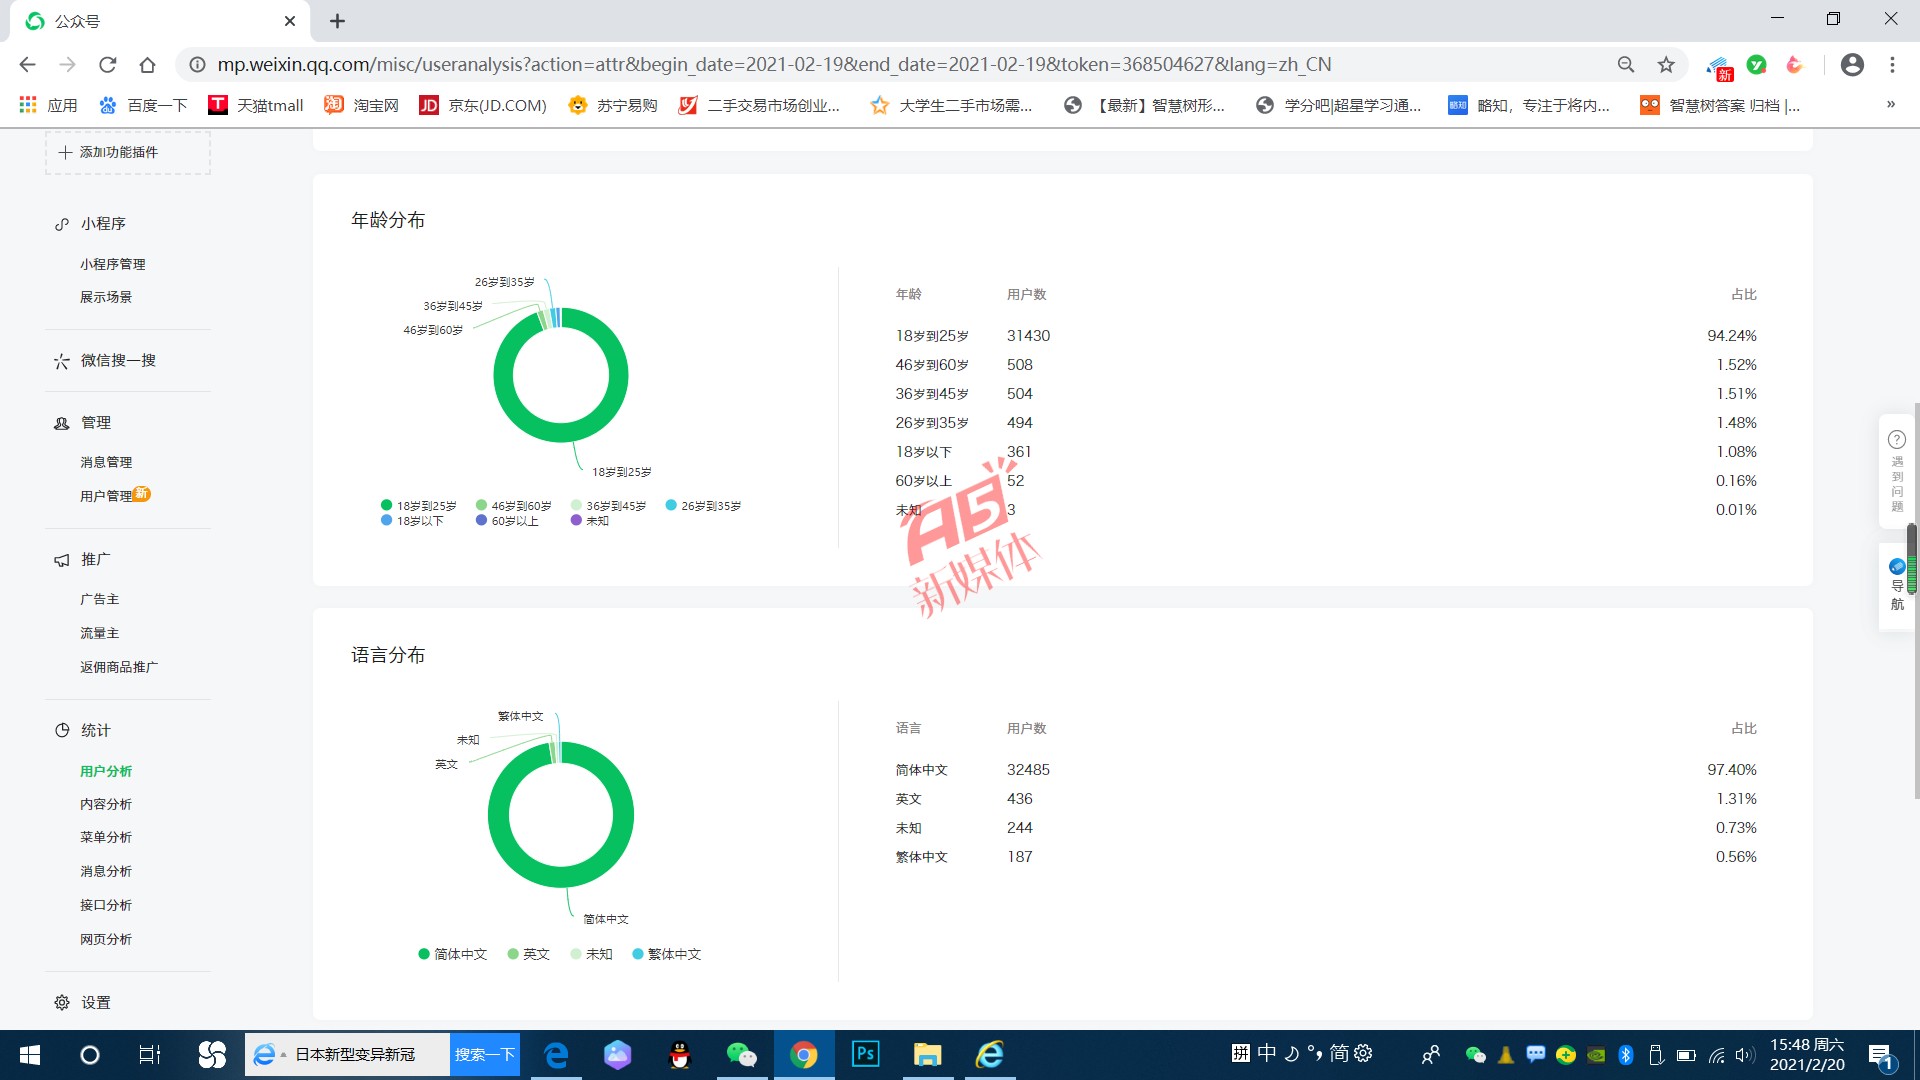
Task: Toggle 英文 legend item below language chart
Action: point(529,954)
